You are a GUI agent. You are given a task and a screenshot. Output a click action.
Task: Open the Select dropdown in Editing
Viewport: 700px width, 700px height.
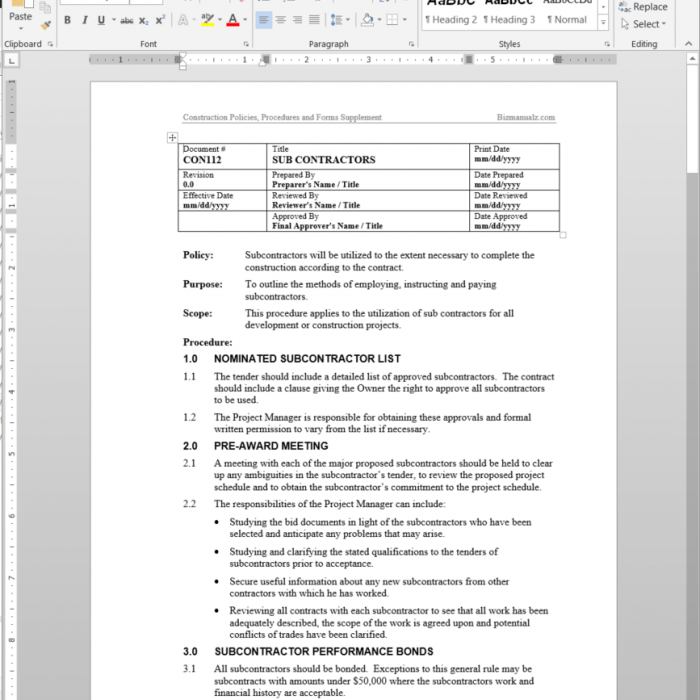(x=643, y=24)
